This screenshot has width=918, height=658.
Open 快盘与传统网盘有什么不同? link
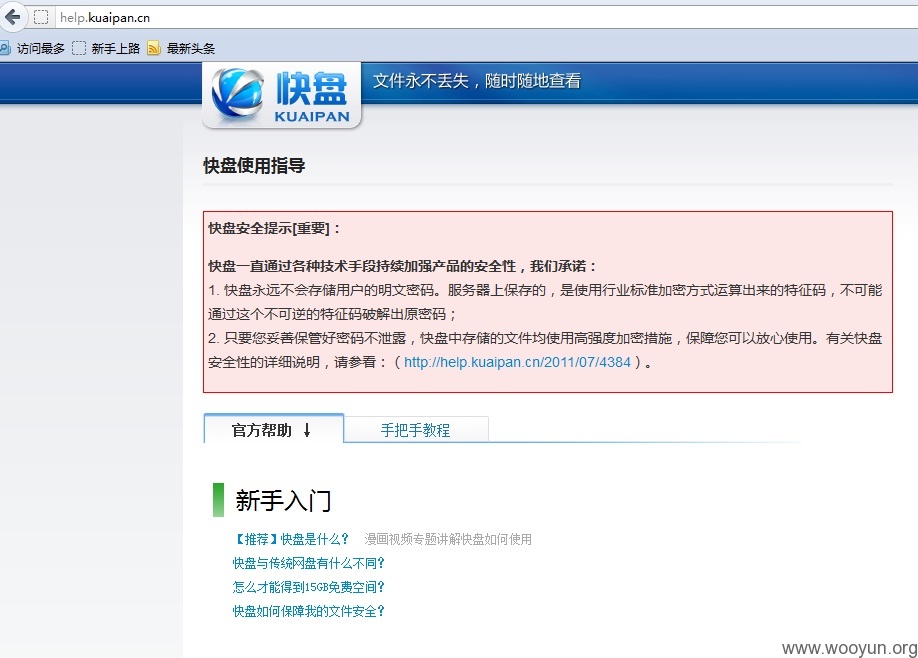click(x=309, y=563)
